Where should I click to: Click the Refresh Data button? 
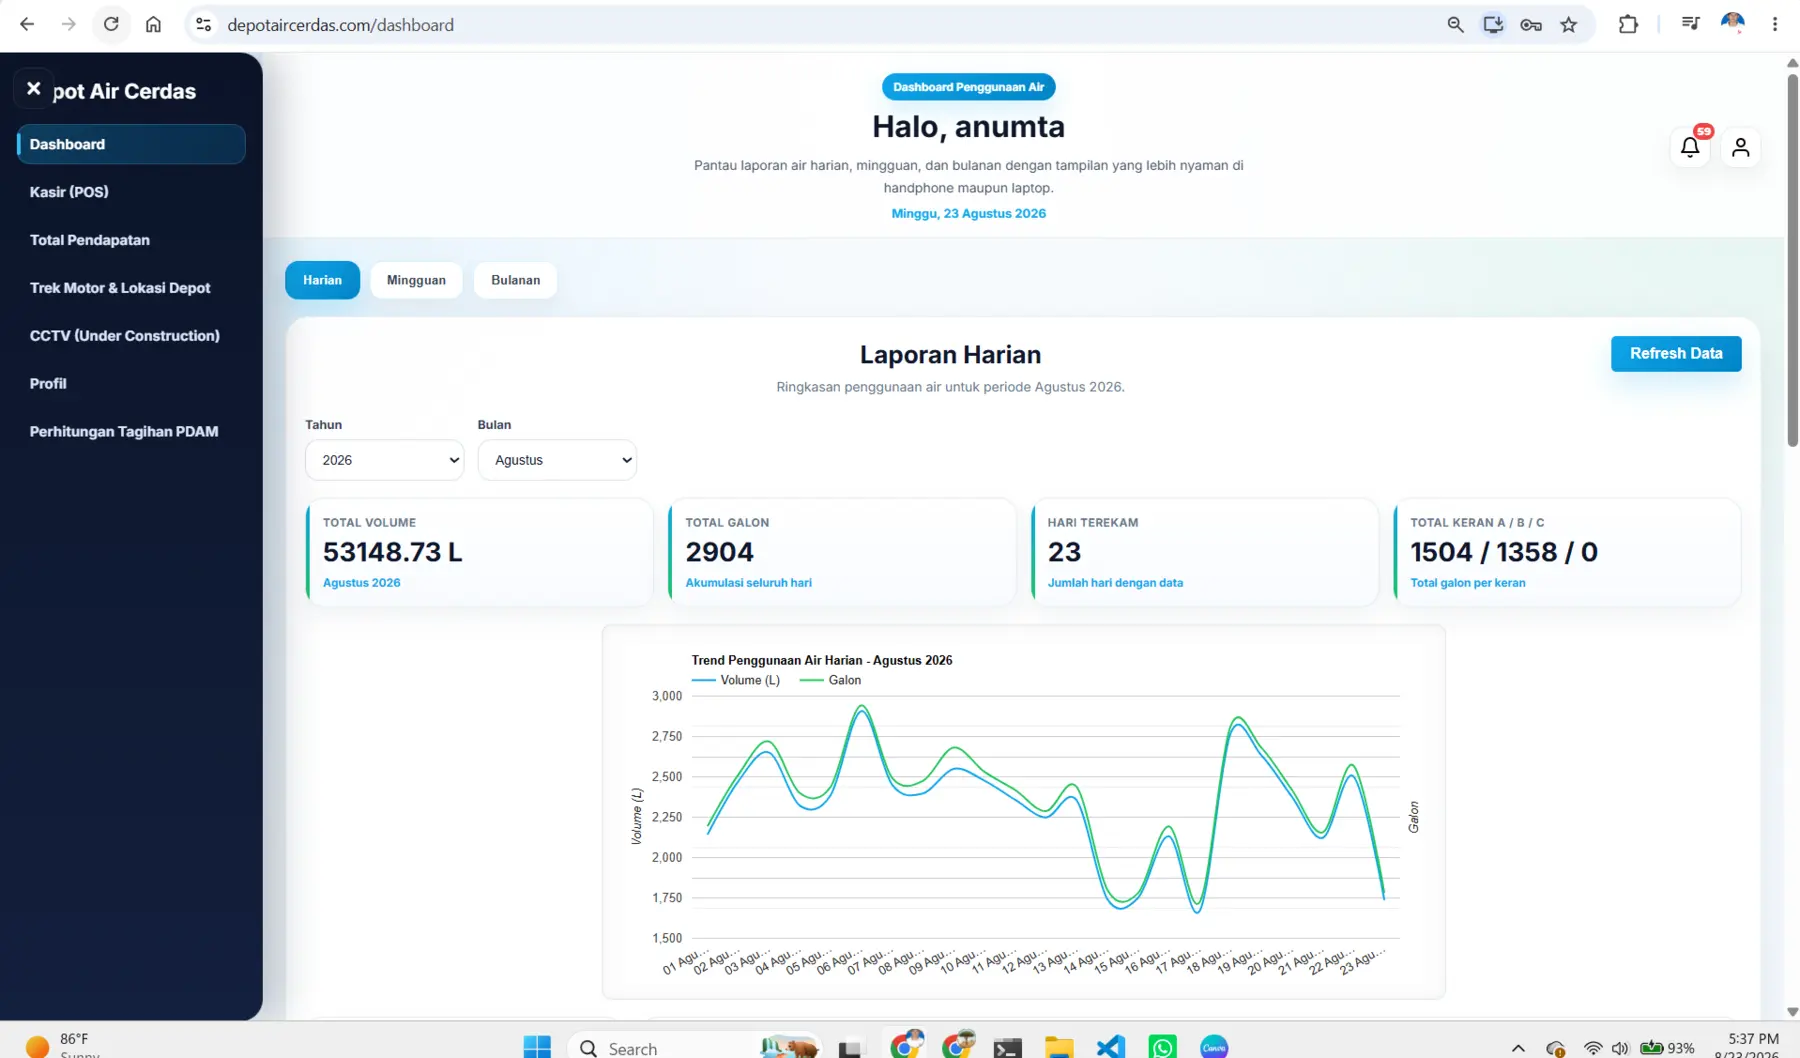(1676, 353)
